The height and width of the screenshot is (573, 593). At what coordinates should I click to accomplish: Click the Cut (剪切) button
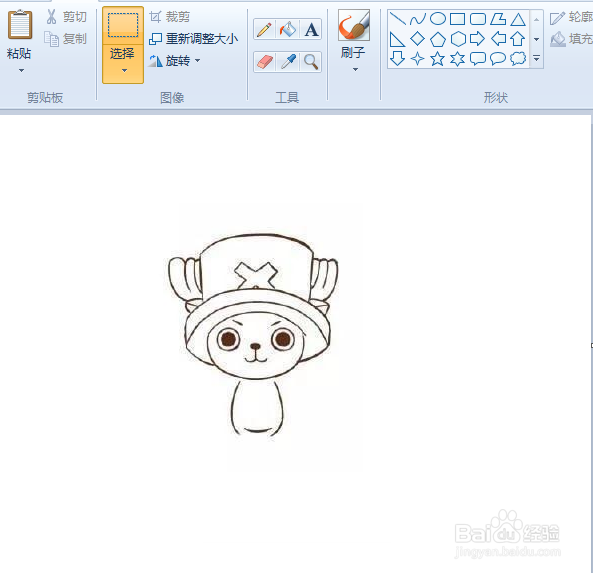coord(66,17)
